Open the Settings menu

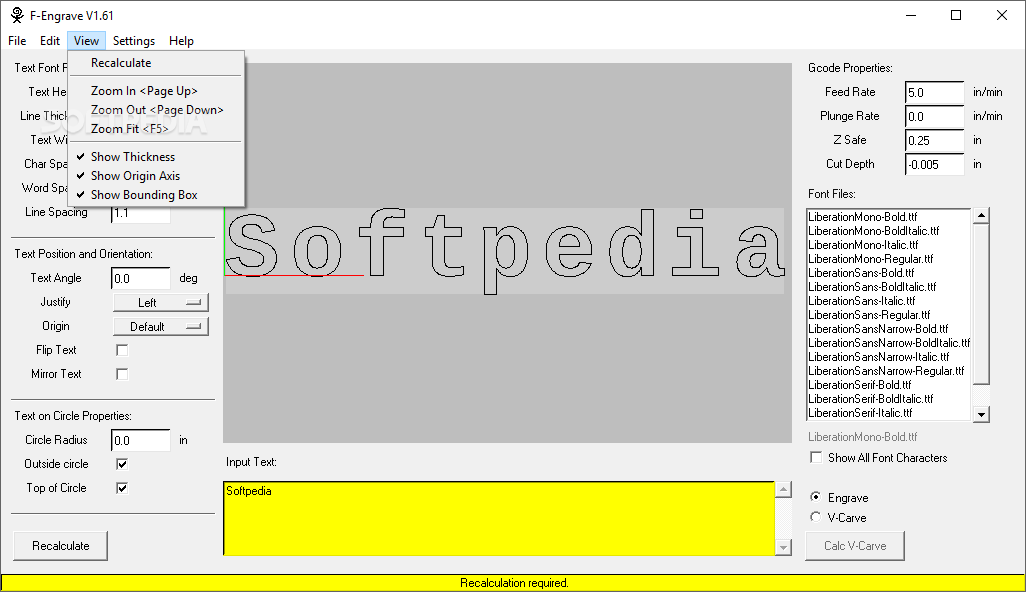[133, 41]
